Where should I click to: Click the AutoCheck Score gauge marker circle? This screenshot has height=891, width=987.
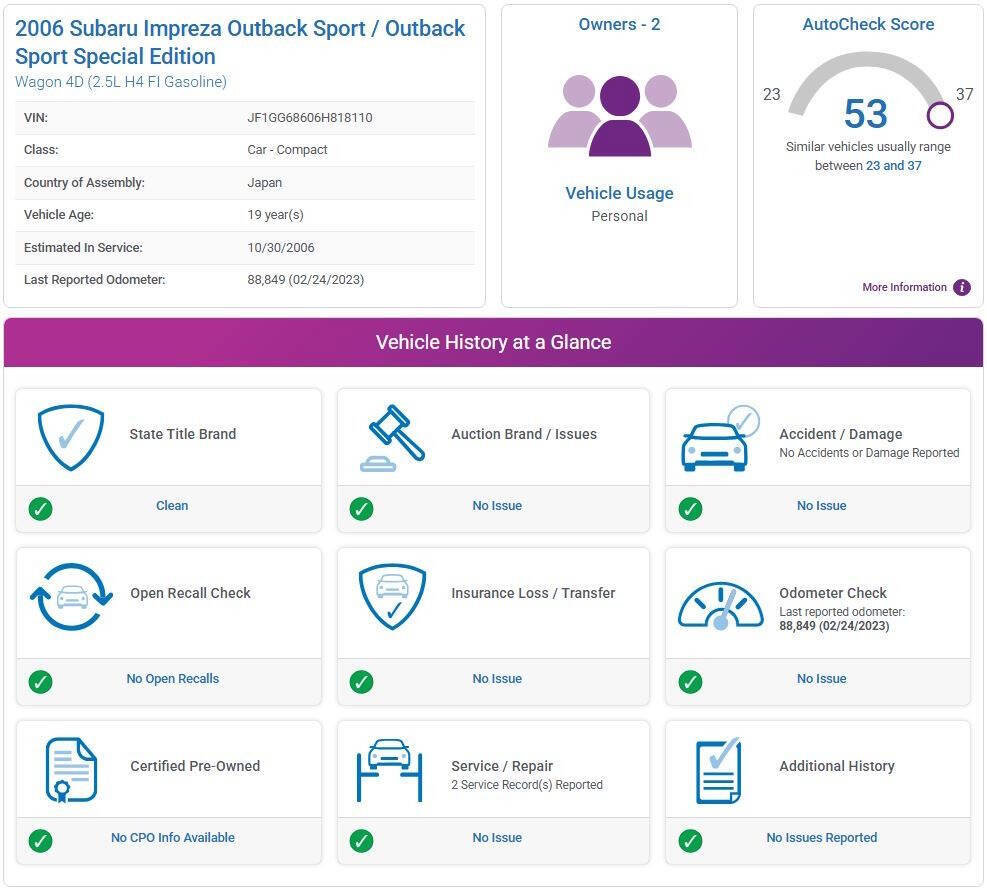(940, 116)
